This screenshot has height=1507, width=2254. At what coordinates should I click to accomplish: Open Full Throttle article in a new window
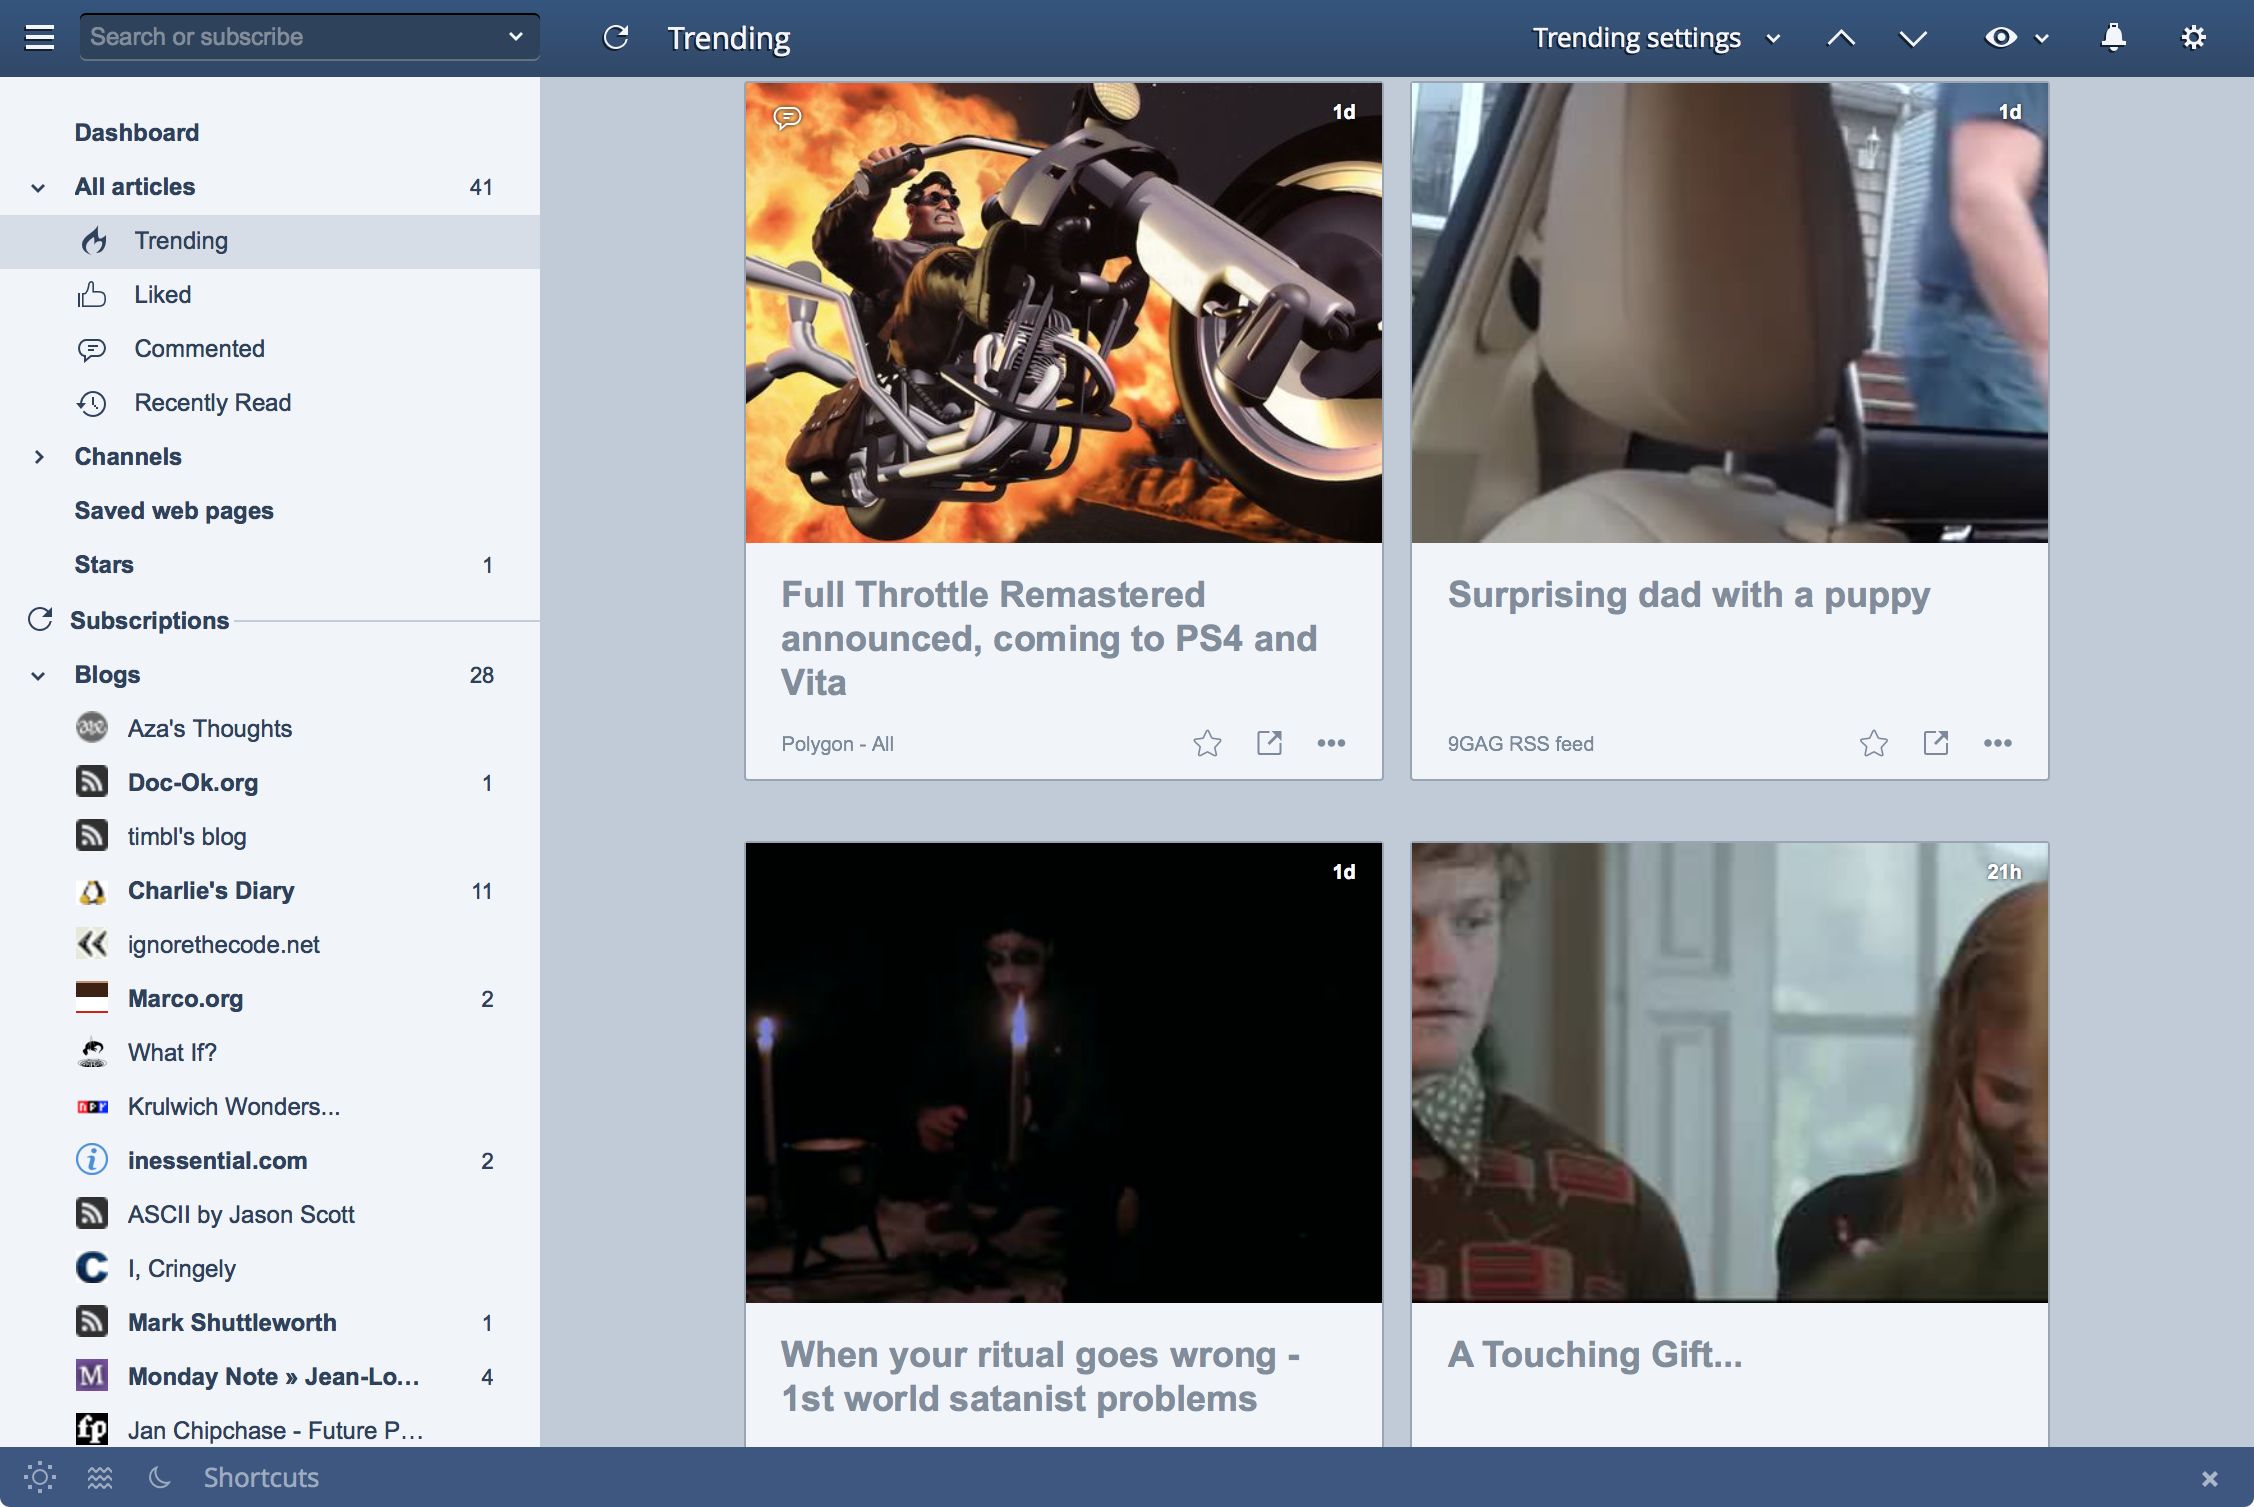click(1269, 743)
